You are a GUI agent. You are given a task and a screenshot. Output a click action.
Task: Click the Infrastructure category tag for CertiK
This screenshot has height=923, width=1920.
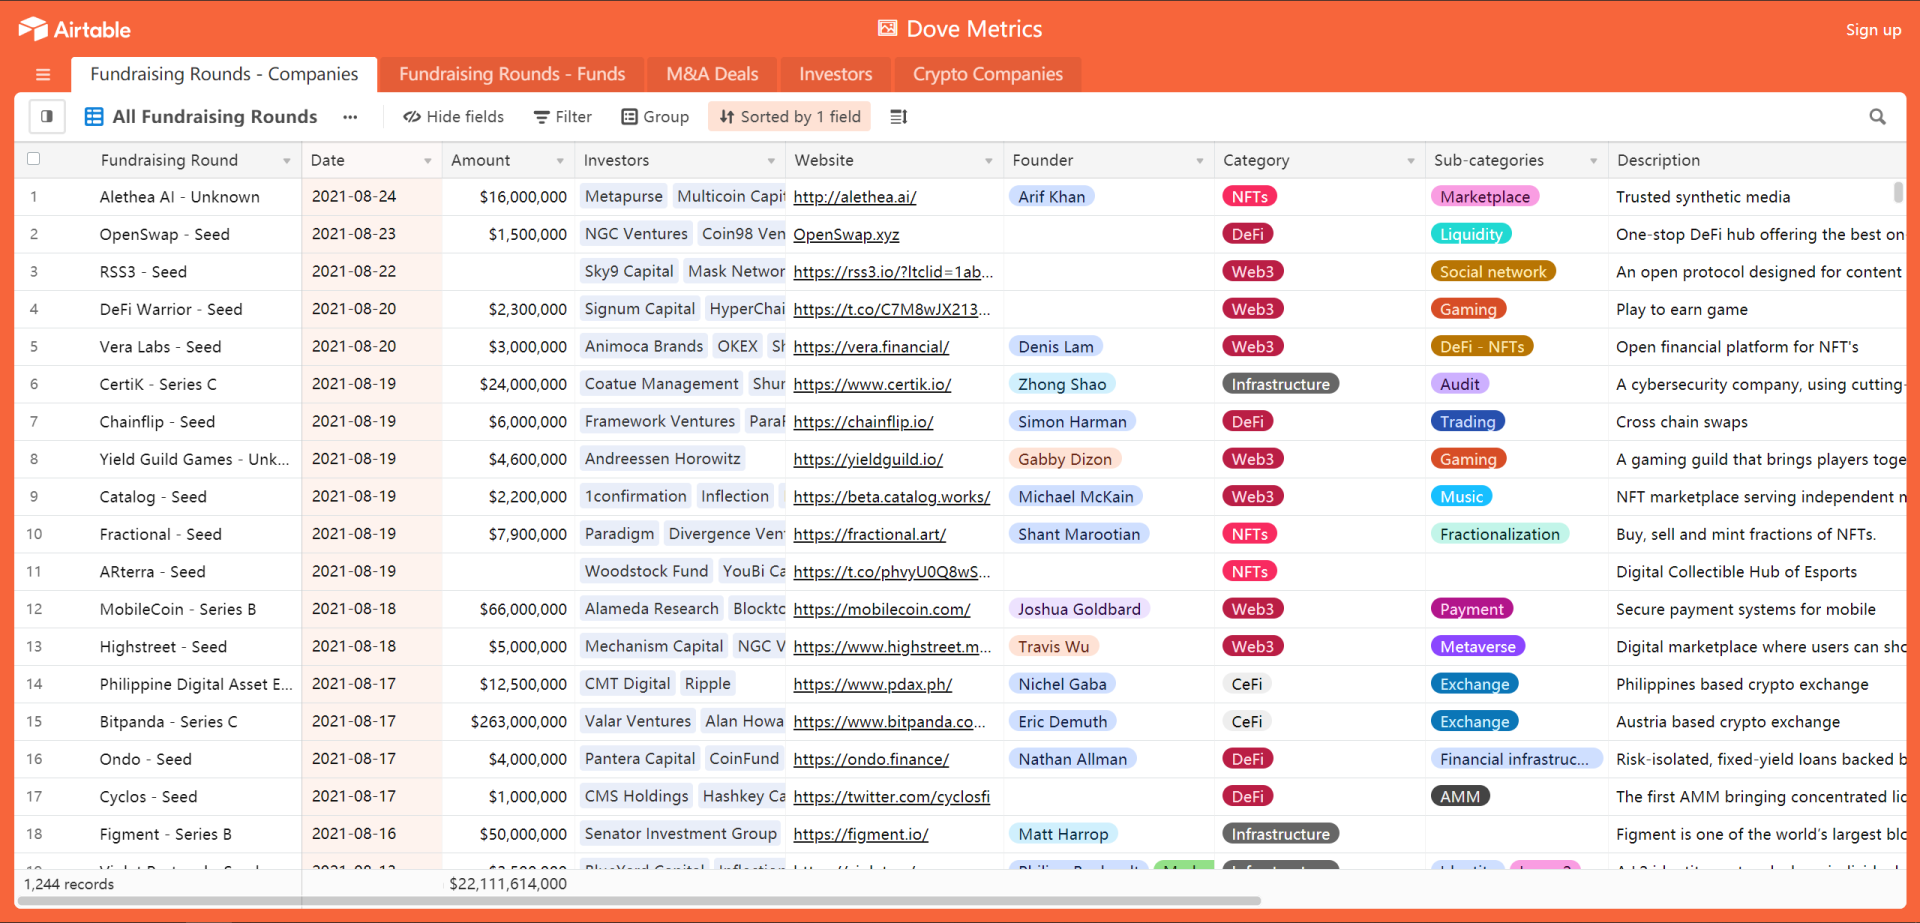1281,385
